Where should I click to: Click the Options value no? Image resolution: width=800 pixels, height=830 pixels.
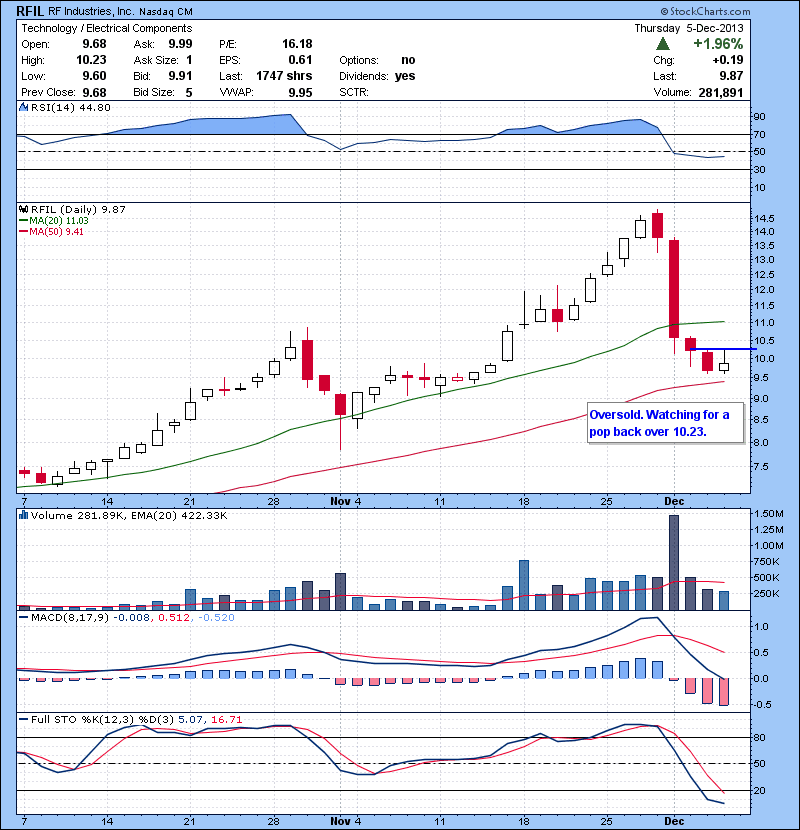coord(408,60)
